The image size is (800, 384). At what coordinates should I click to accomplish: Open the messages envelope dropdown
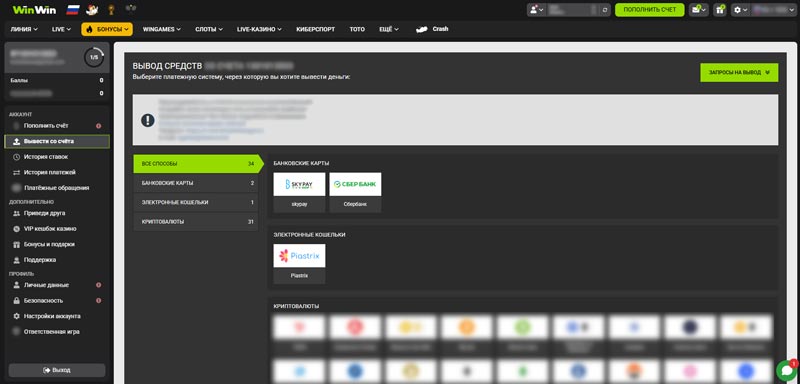698,10
